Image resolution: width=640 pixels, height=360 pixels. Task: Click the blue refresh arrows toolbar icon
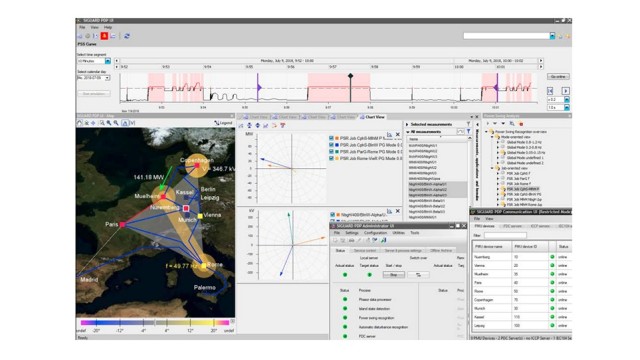(127, 36)
